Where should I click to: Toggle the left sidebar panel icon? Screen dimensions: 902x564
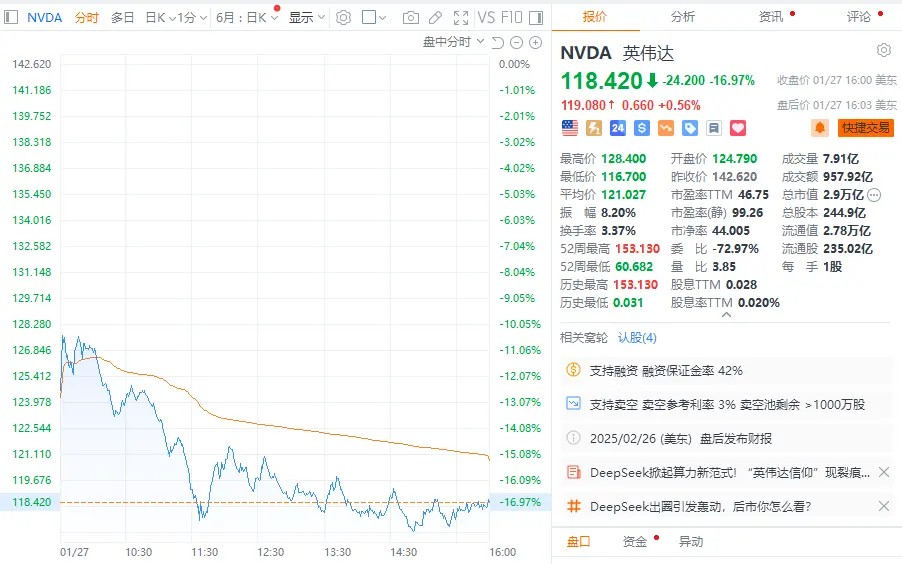11,17
